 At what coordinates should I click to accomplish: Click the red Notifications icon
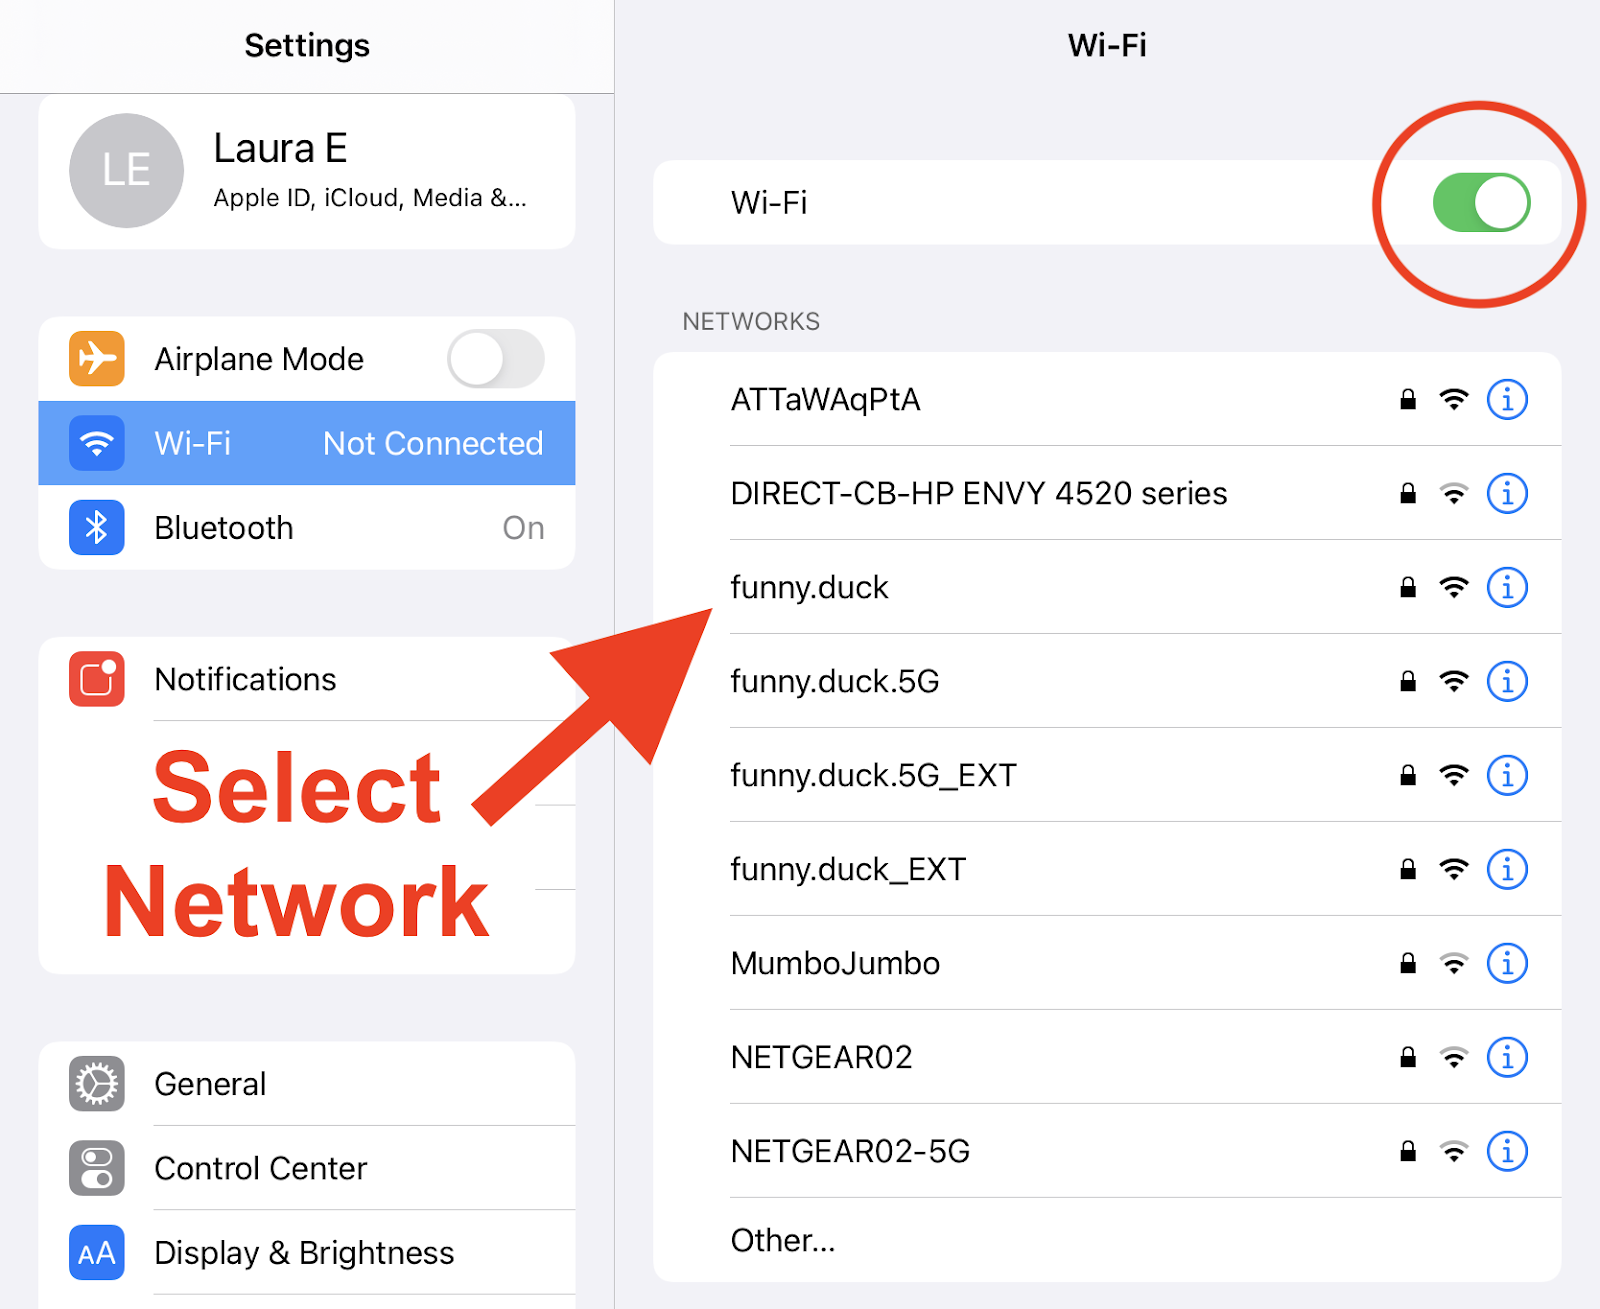(x=97, y=679)
